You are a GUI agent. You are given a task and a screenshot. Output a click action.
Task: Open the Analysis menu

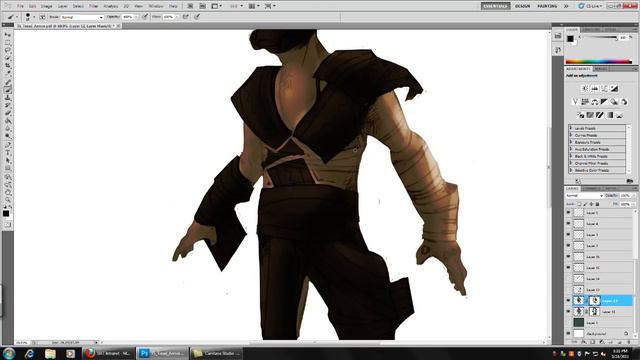tap(111, 6)
